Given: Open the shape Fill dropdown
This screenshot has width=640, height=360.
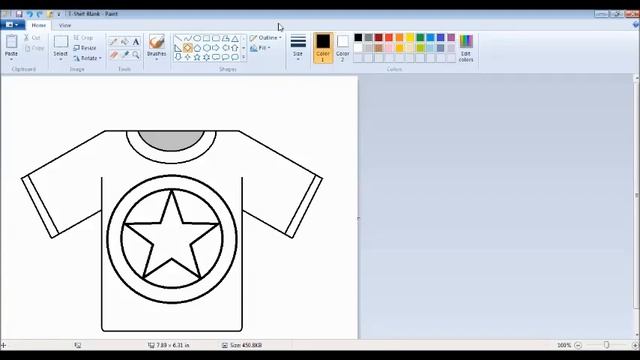Looking at the screenshot, I should (260, 48).
